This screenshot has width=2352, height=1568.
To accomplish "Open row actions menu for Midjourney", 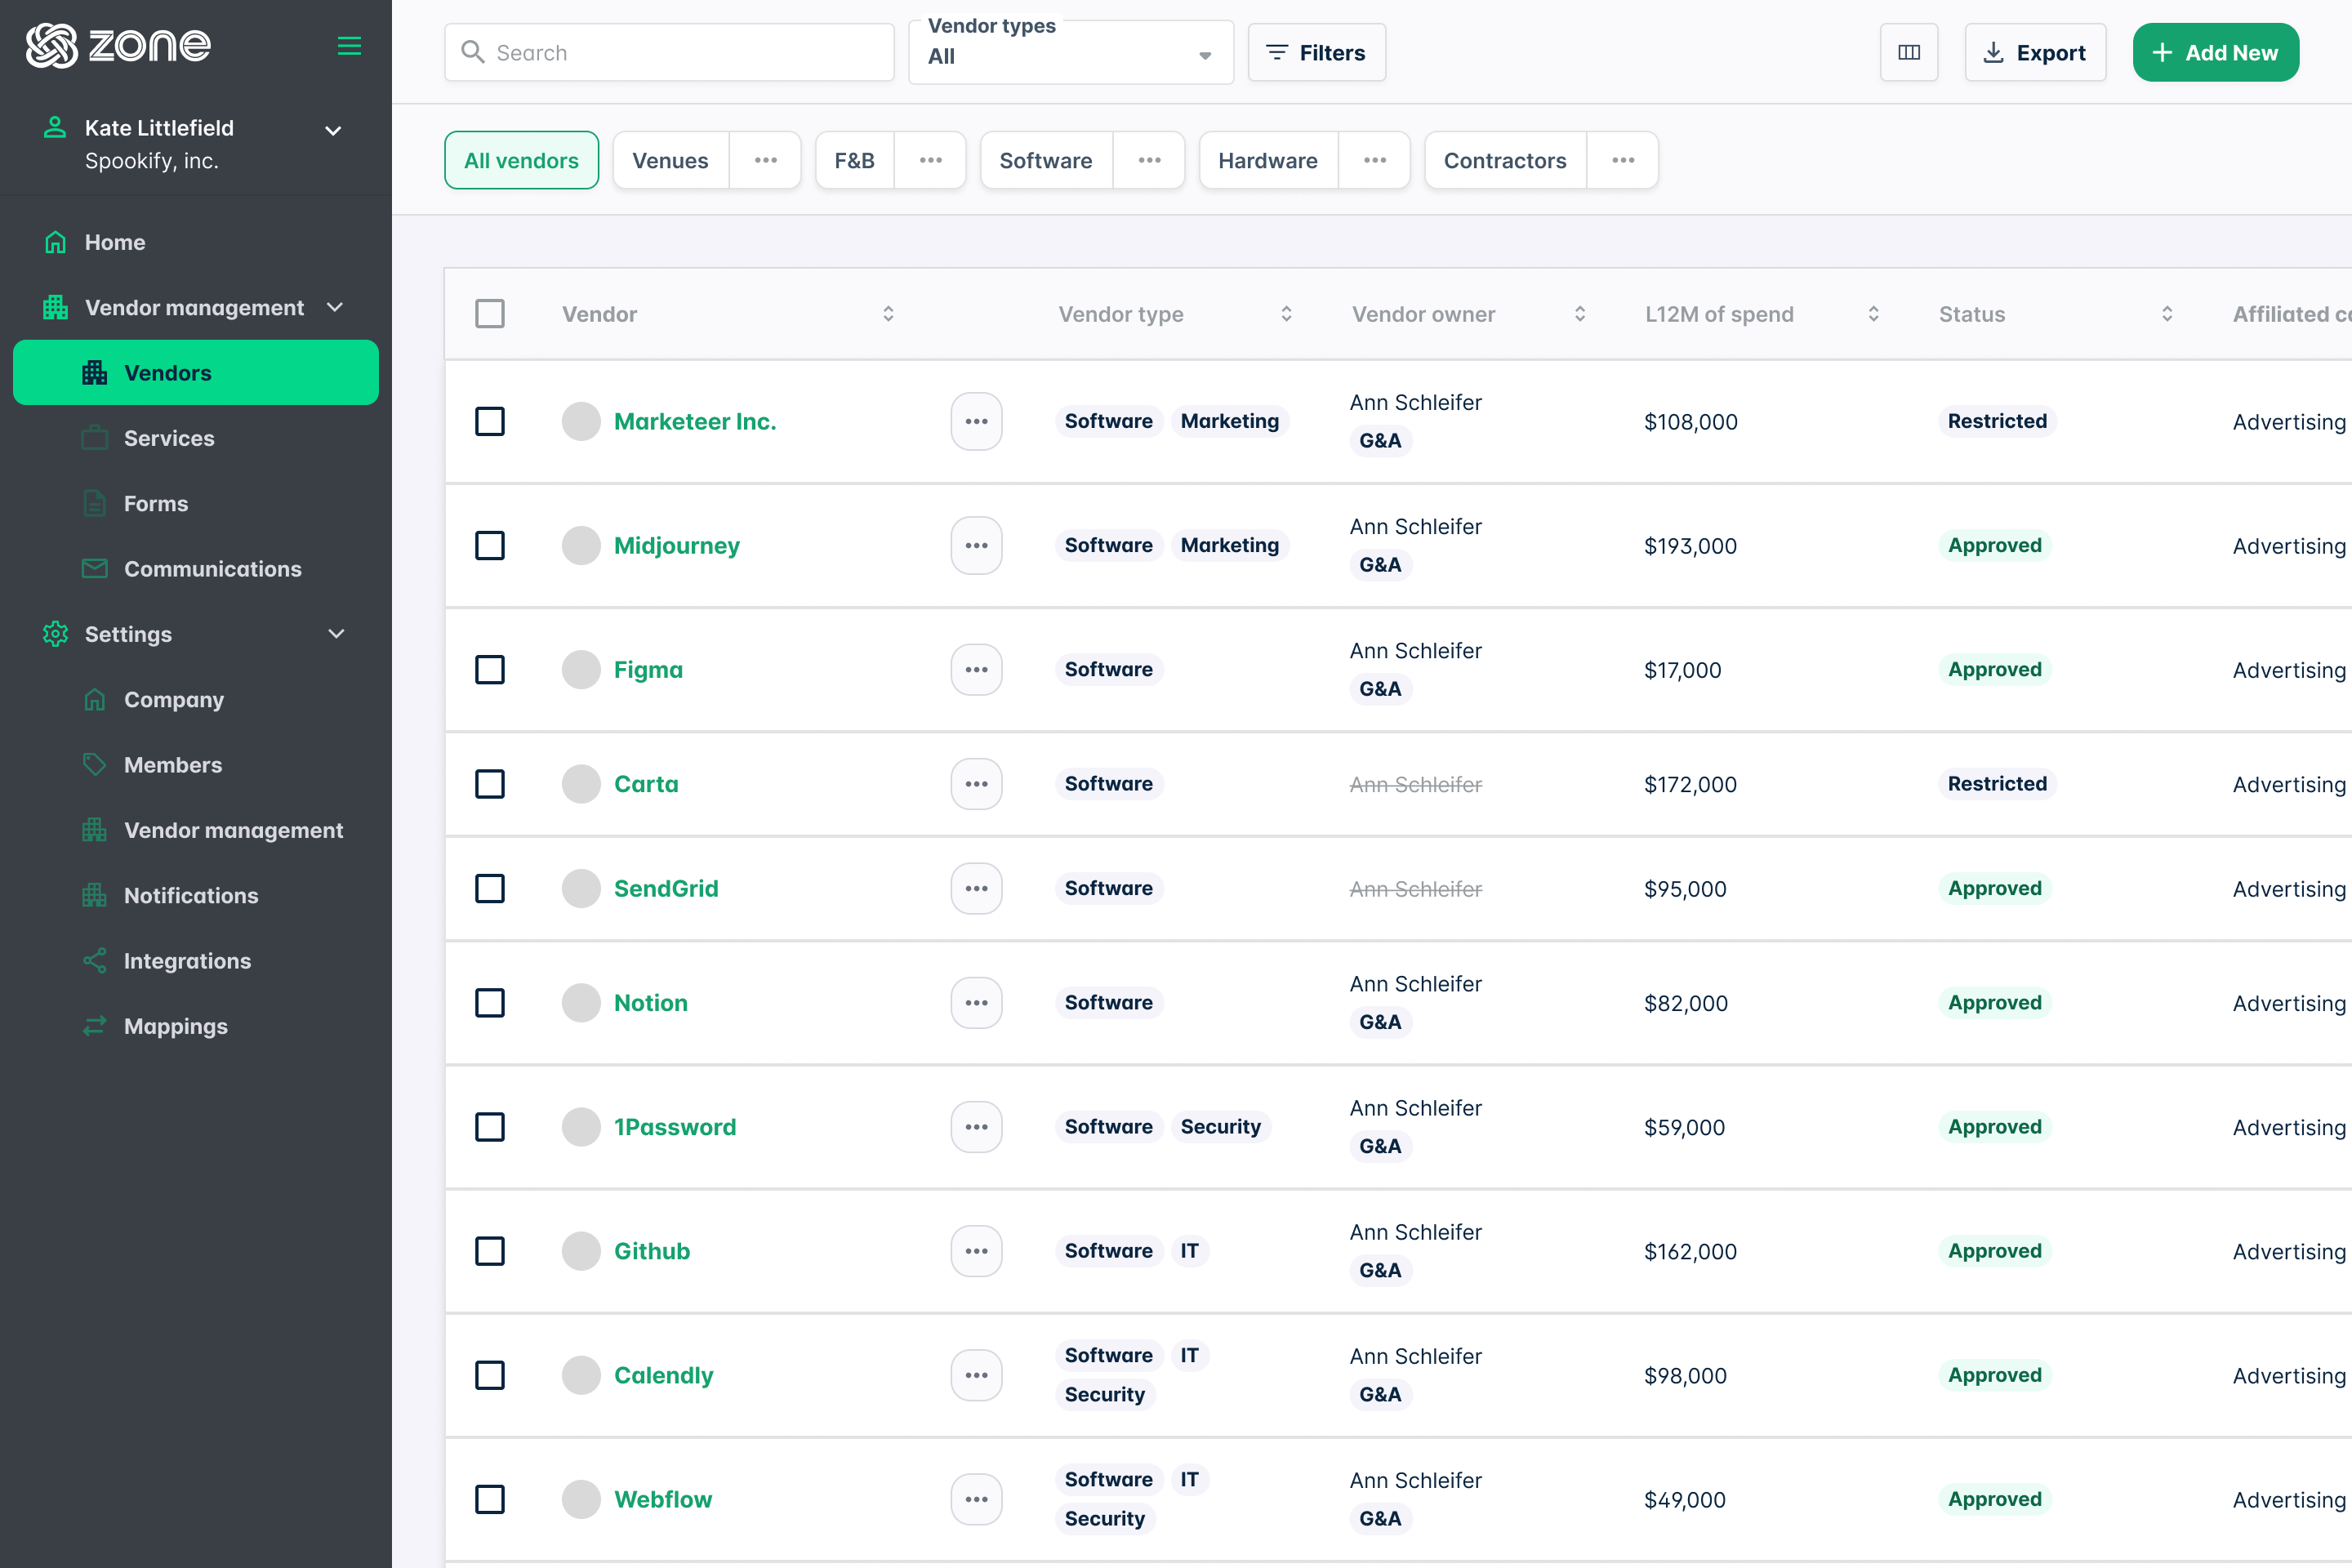I will pos(976,545).
